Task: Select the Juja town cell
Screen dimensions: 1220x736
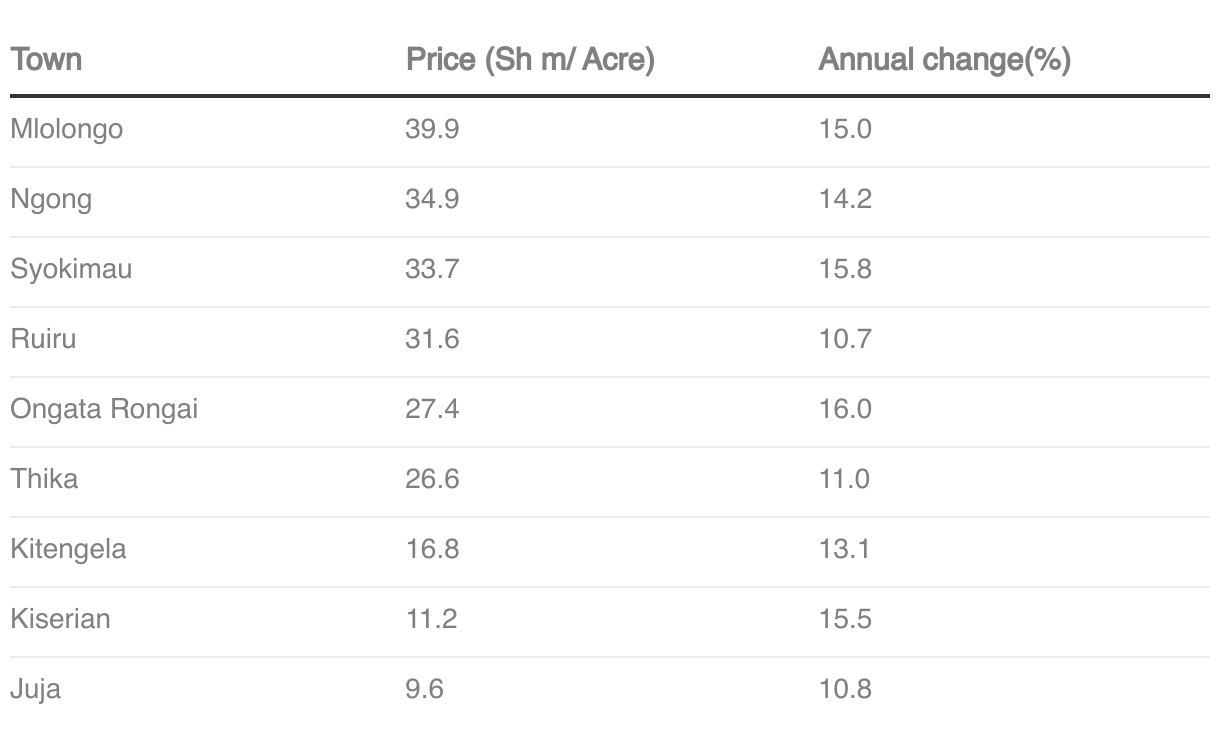Action: (36, 689)
